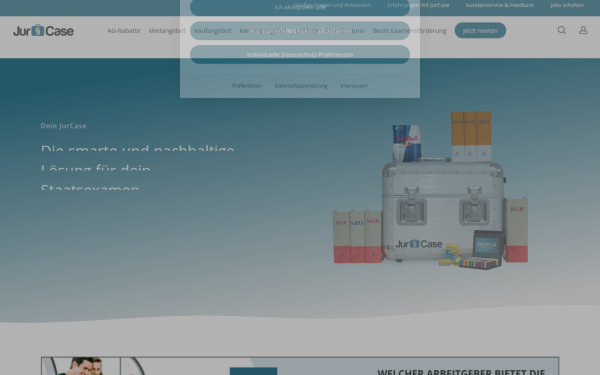Click the JurCase suitcase product image
600x375 pixels.
pyautogui.click(x=430, y=190)
